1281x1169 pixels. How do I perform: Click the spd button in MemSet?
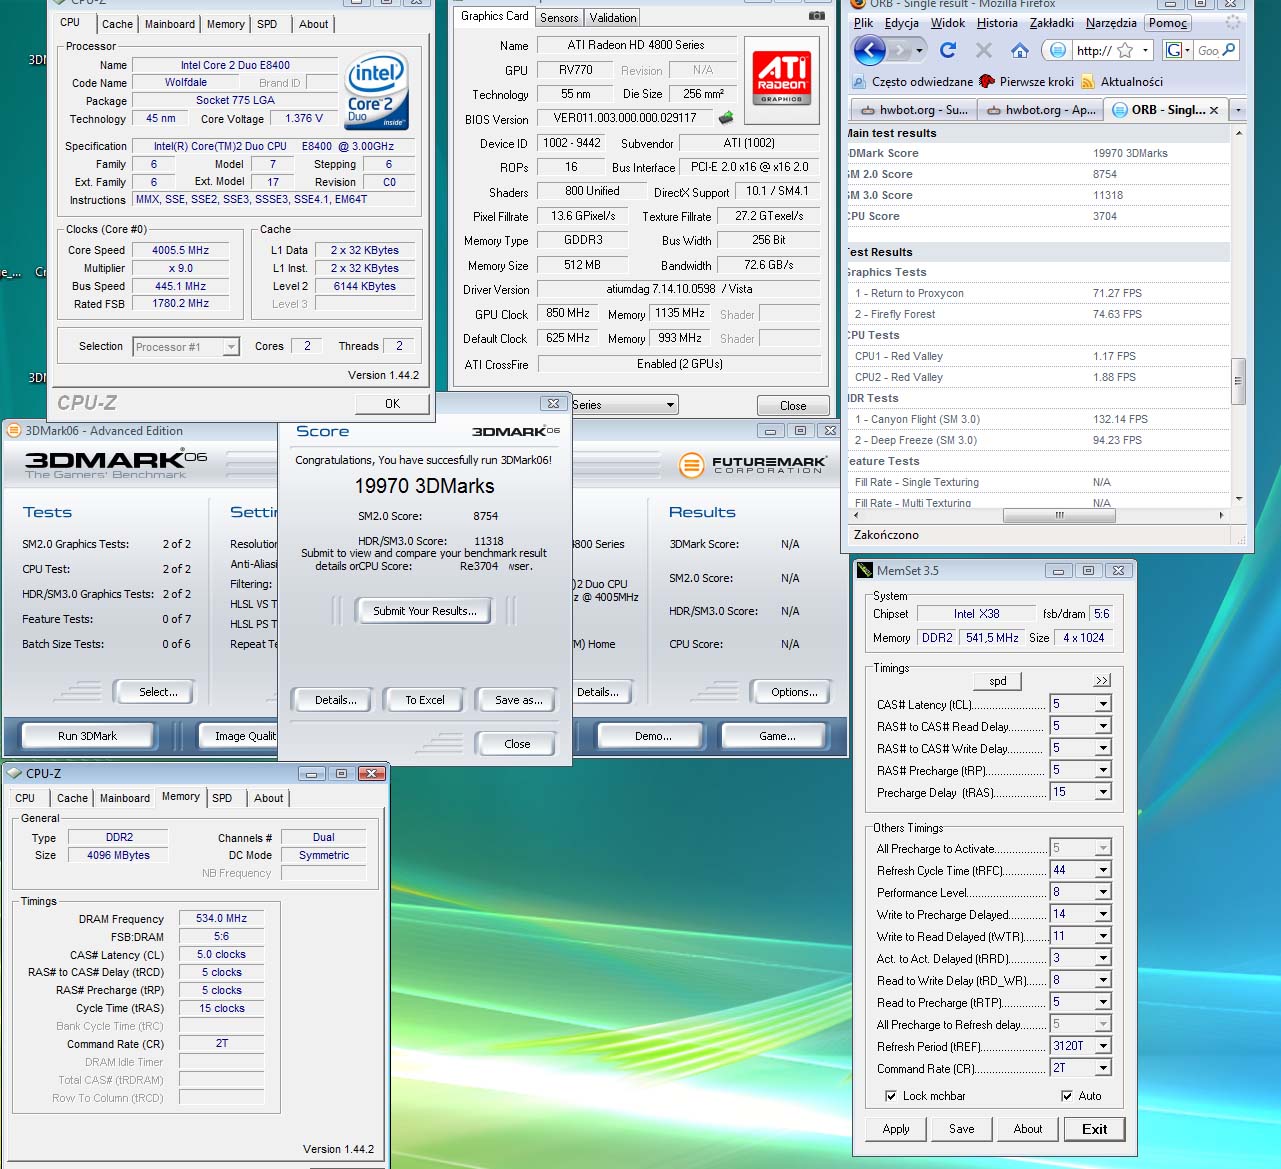point(998,681)
